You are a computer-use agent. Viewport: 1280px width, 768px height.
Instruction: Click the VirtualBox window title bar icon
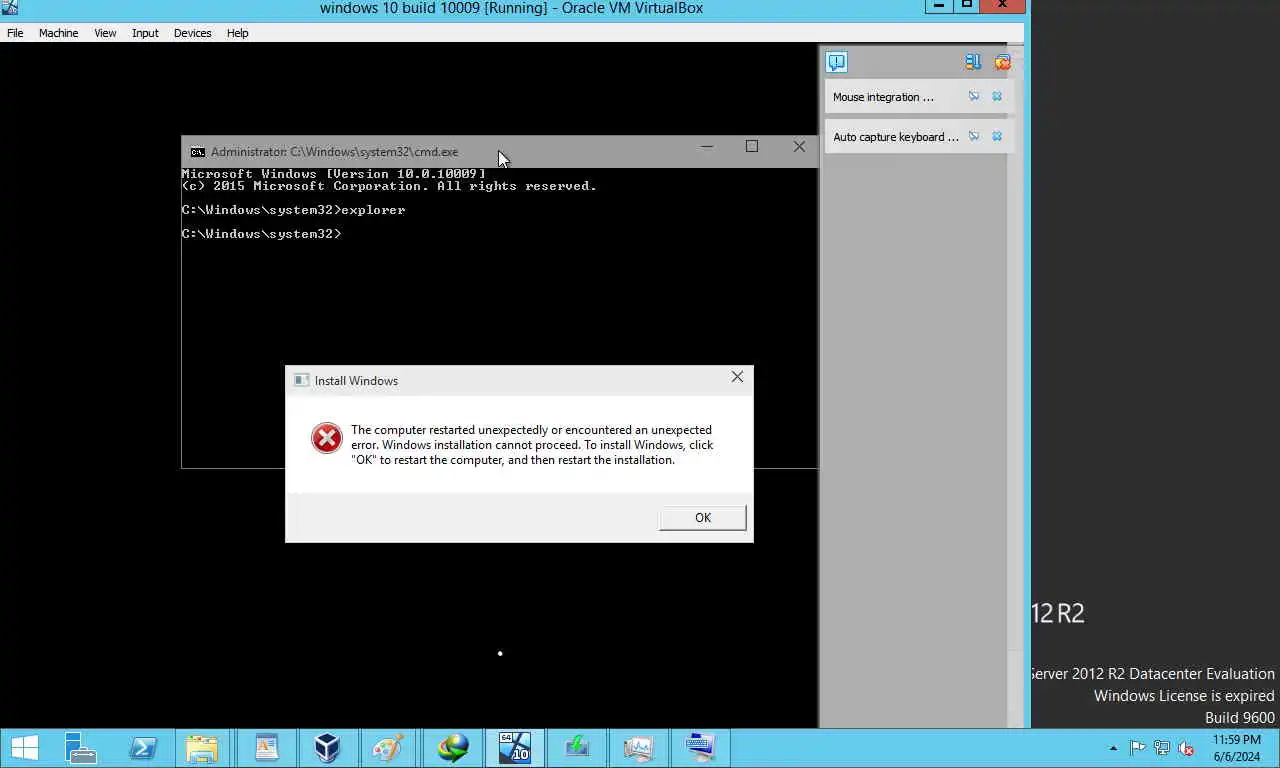point(10,7)
